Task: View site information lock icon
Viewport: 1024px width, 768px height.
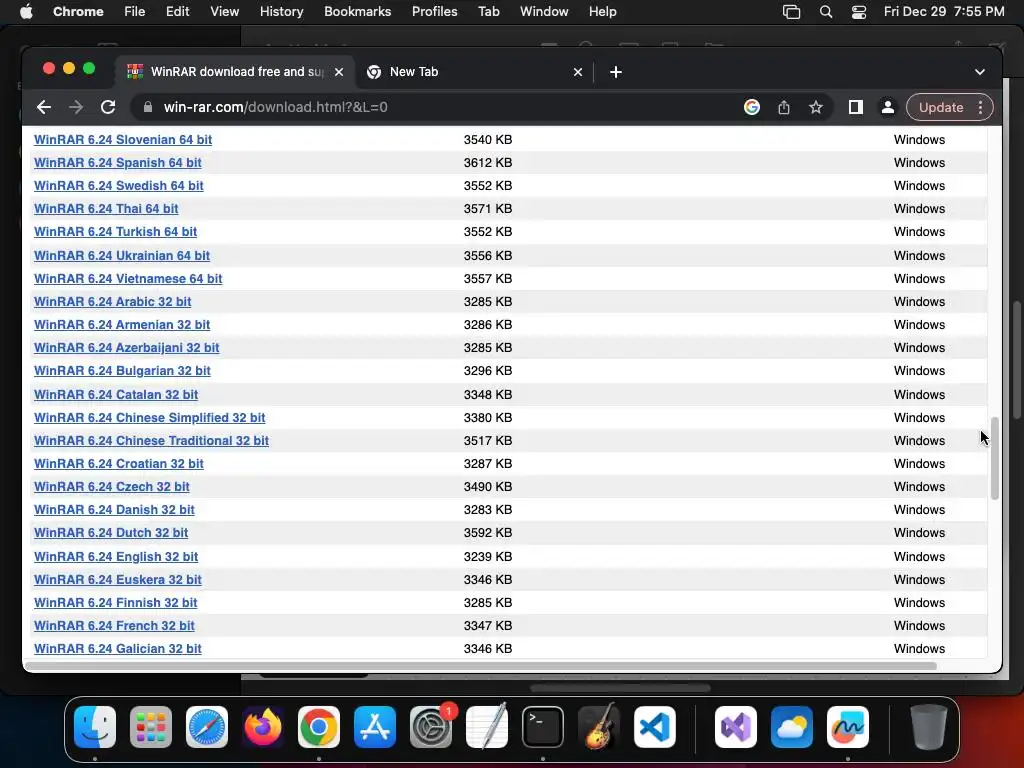Action: [148, 107]
